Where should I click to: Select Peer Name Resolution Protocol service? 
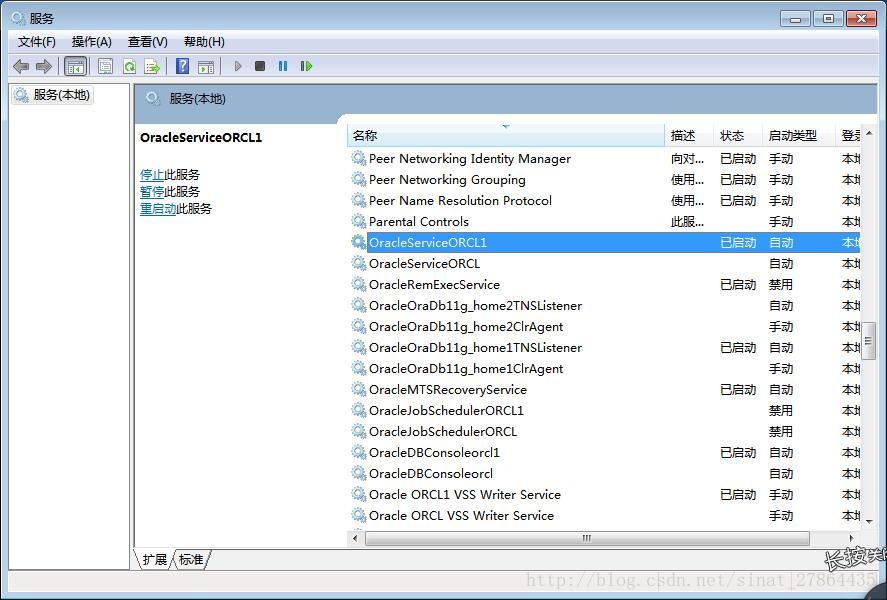pos(604,200)
